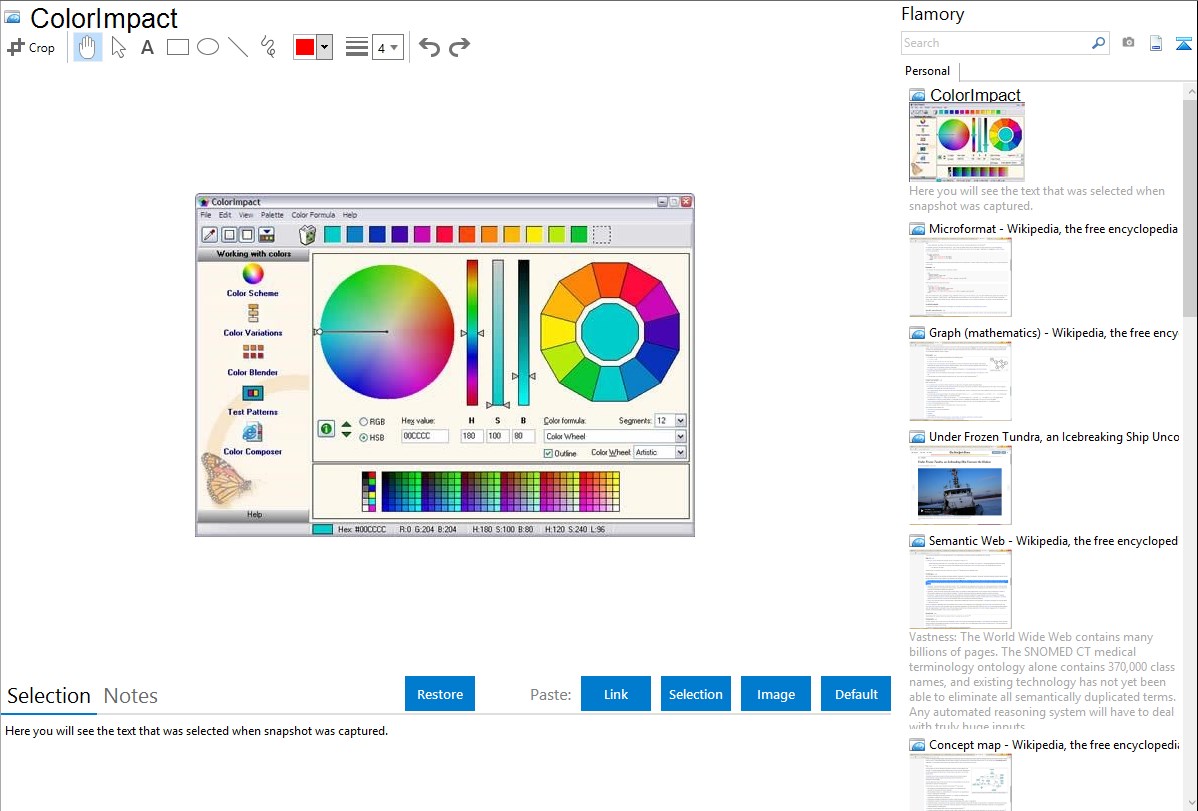The height and width of the screenshot is (811, 1198).
Task: Click the red drawing color swatch
Action: pos(305,47)
